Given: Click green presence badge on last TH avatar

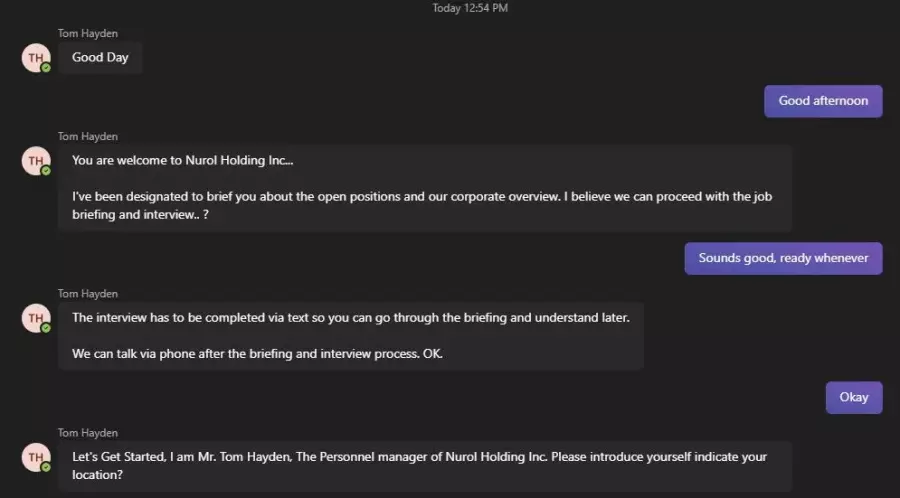Looking at the screenshot, I should (x=46, y=467).
